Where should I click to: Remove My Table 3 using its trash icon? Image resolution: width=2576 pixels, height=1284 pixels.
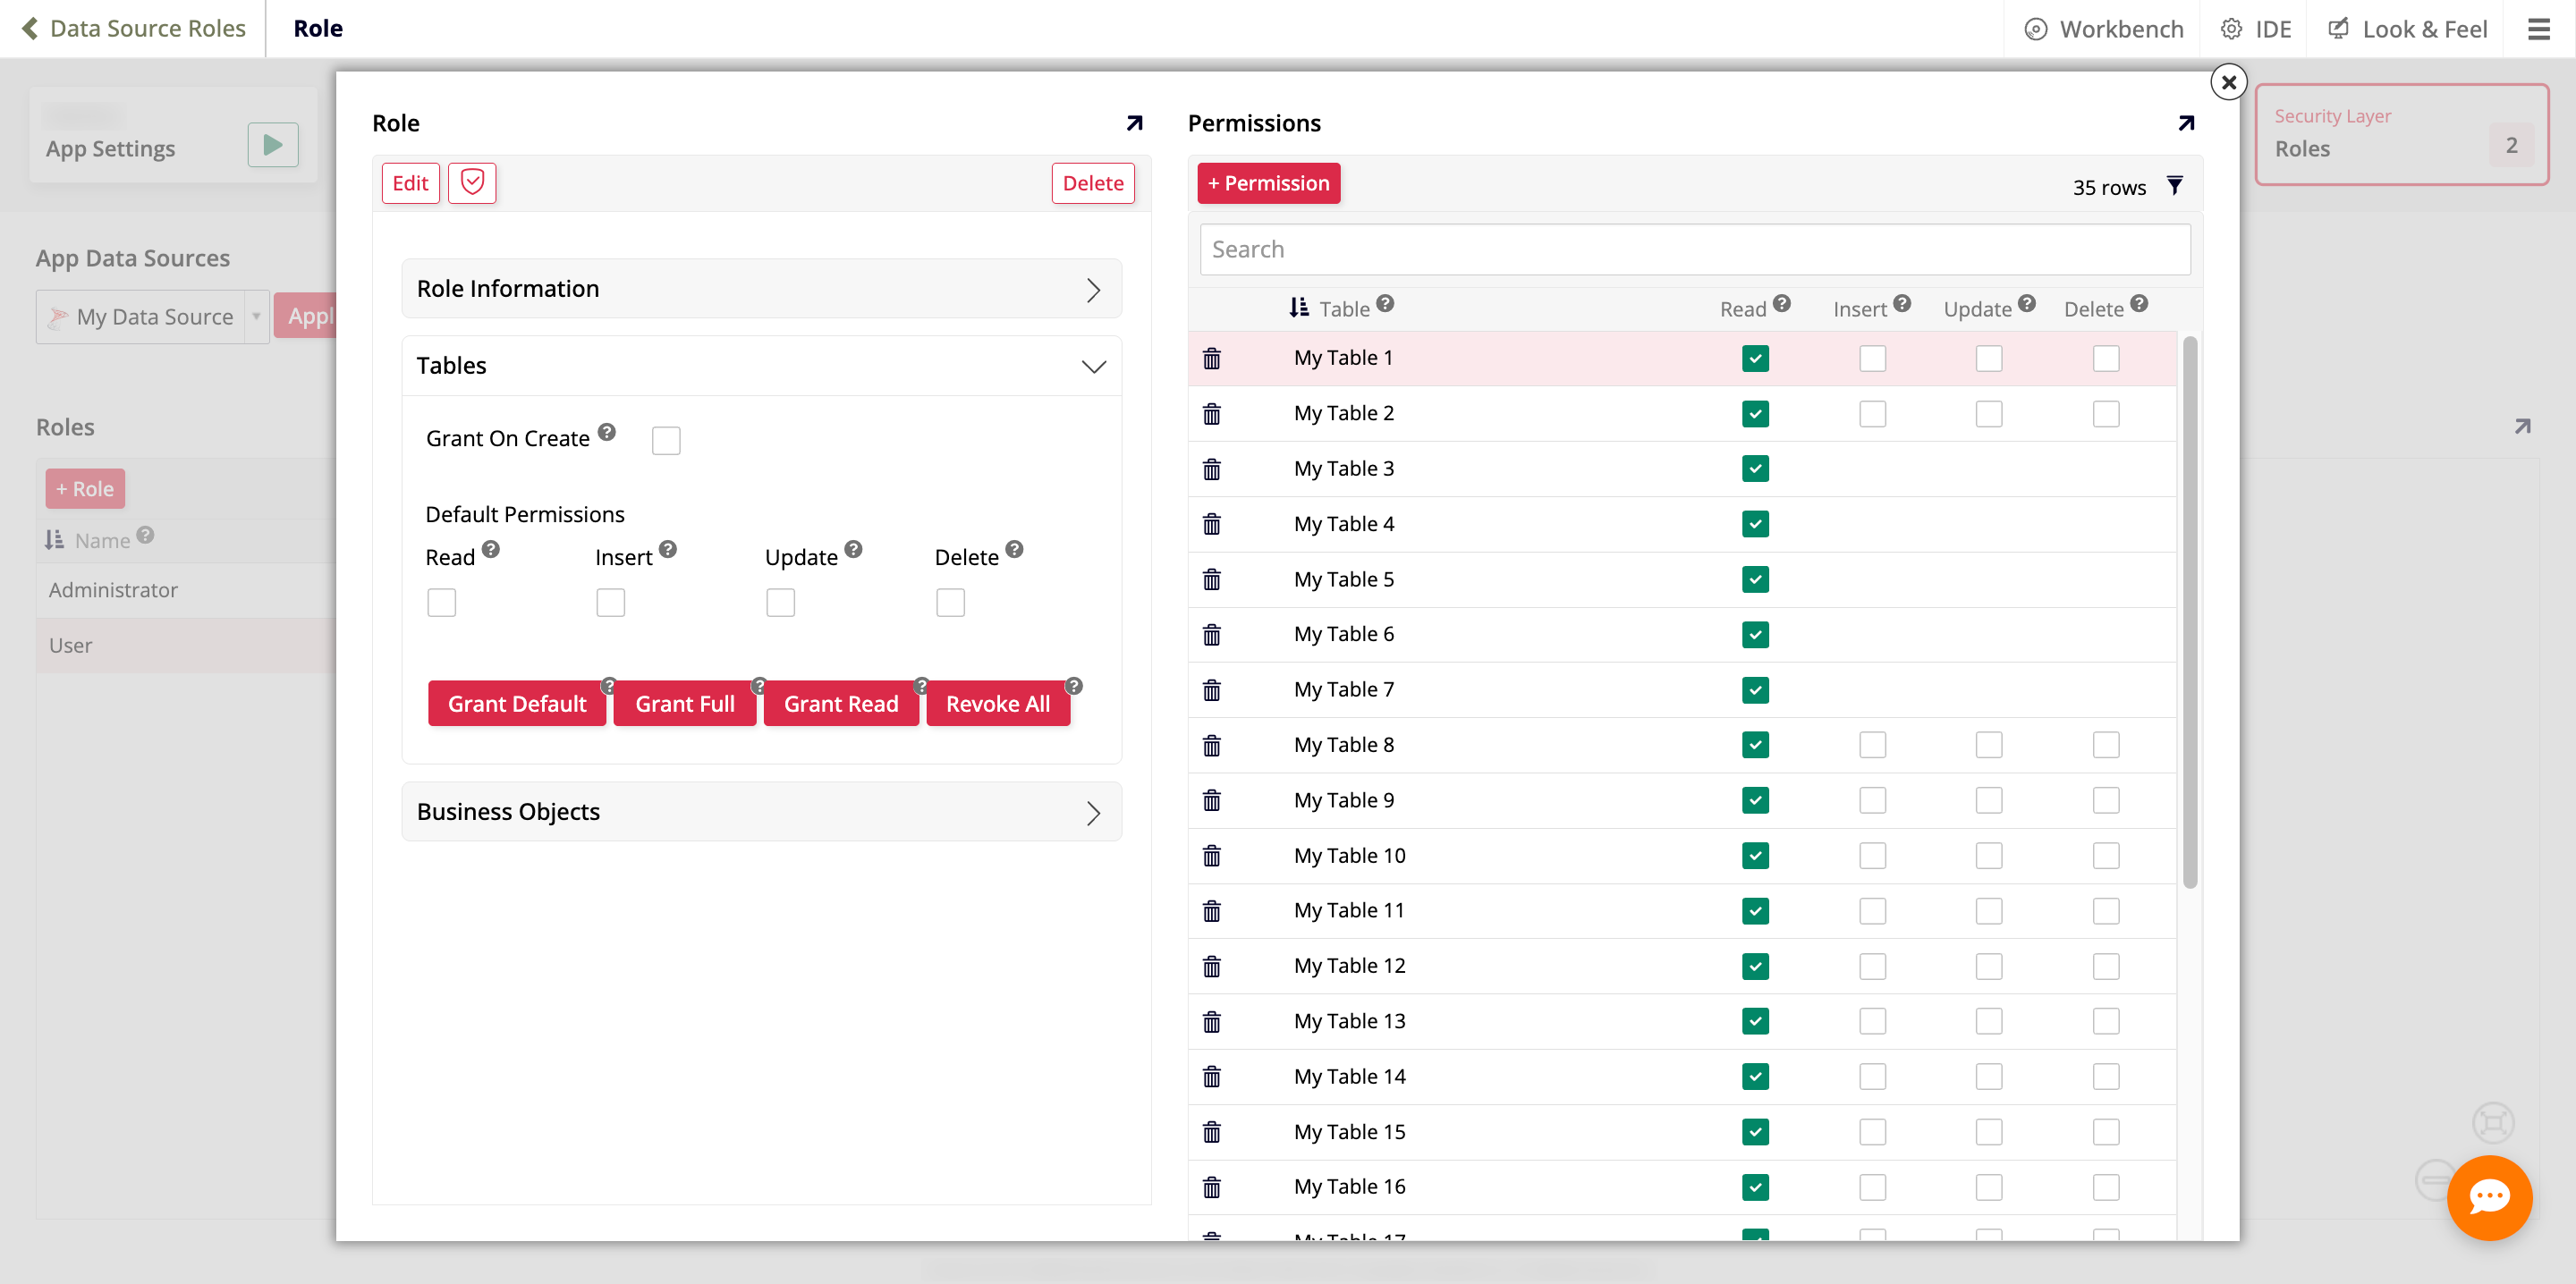point(1212,469)
